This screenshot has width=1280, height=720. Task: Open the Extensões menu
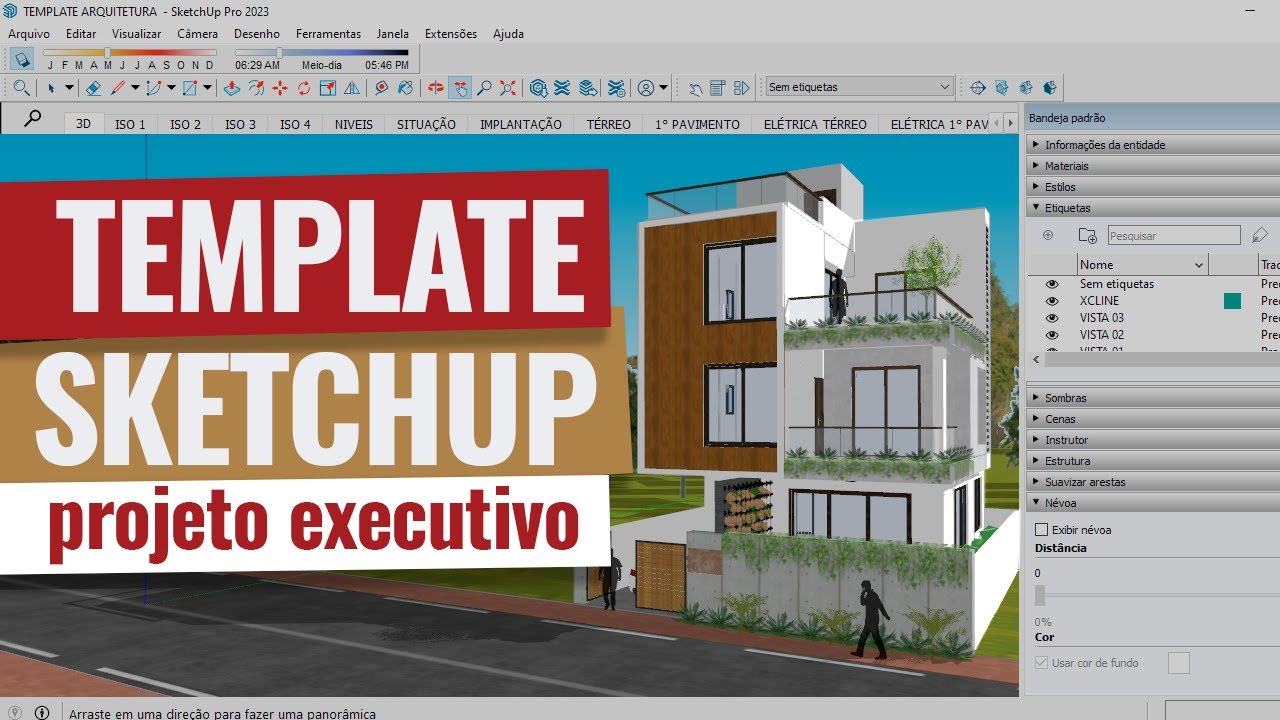coord(451,34)
